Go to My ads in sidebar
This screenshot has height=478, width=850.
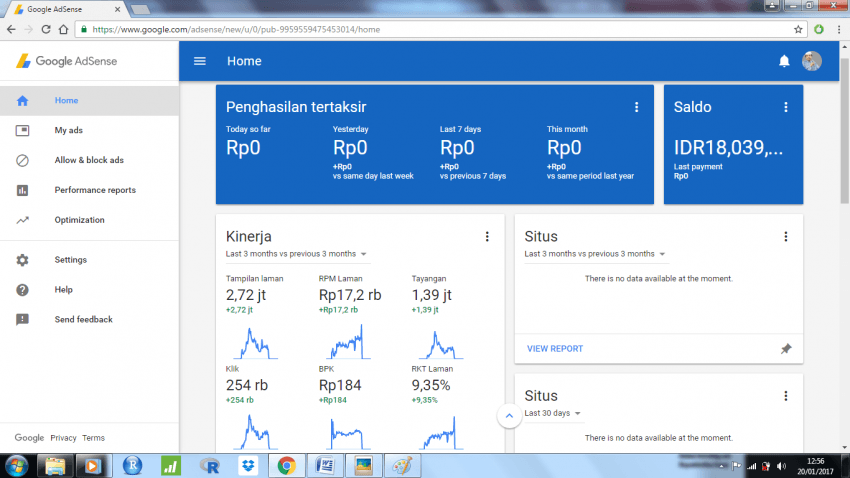coord(69,130)
